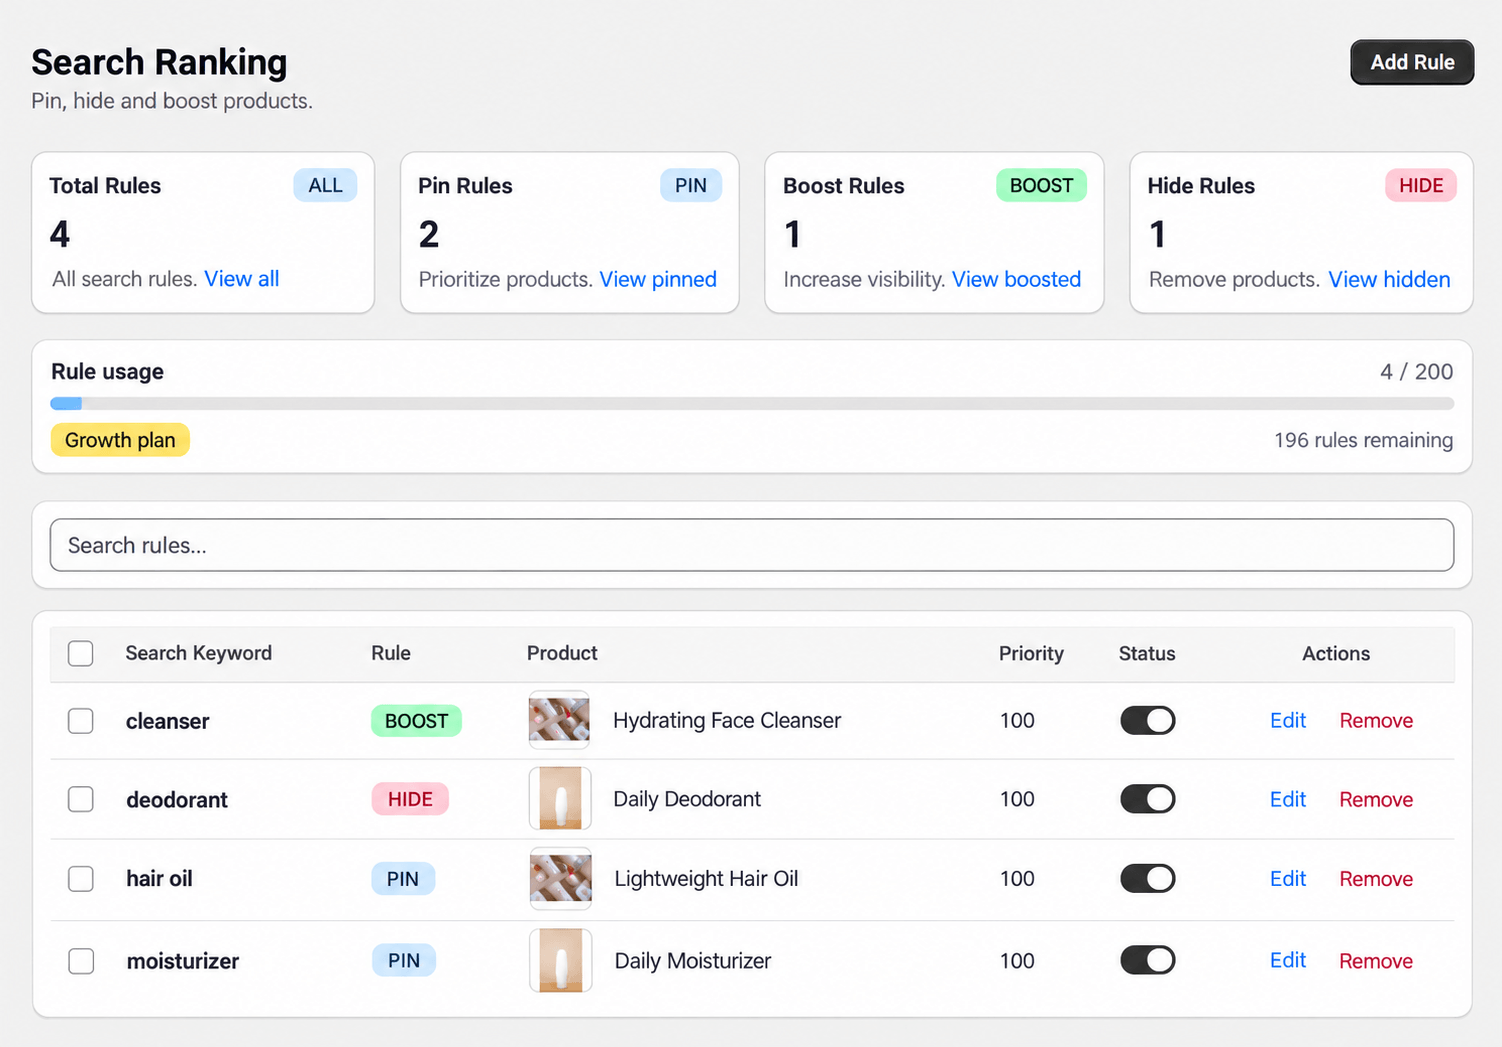Viewport: 1502px width, 1047px height.
Task: Remove the cleanser rule
Action: coord(1376,720)
